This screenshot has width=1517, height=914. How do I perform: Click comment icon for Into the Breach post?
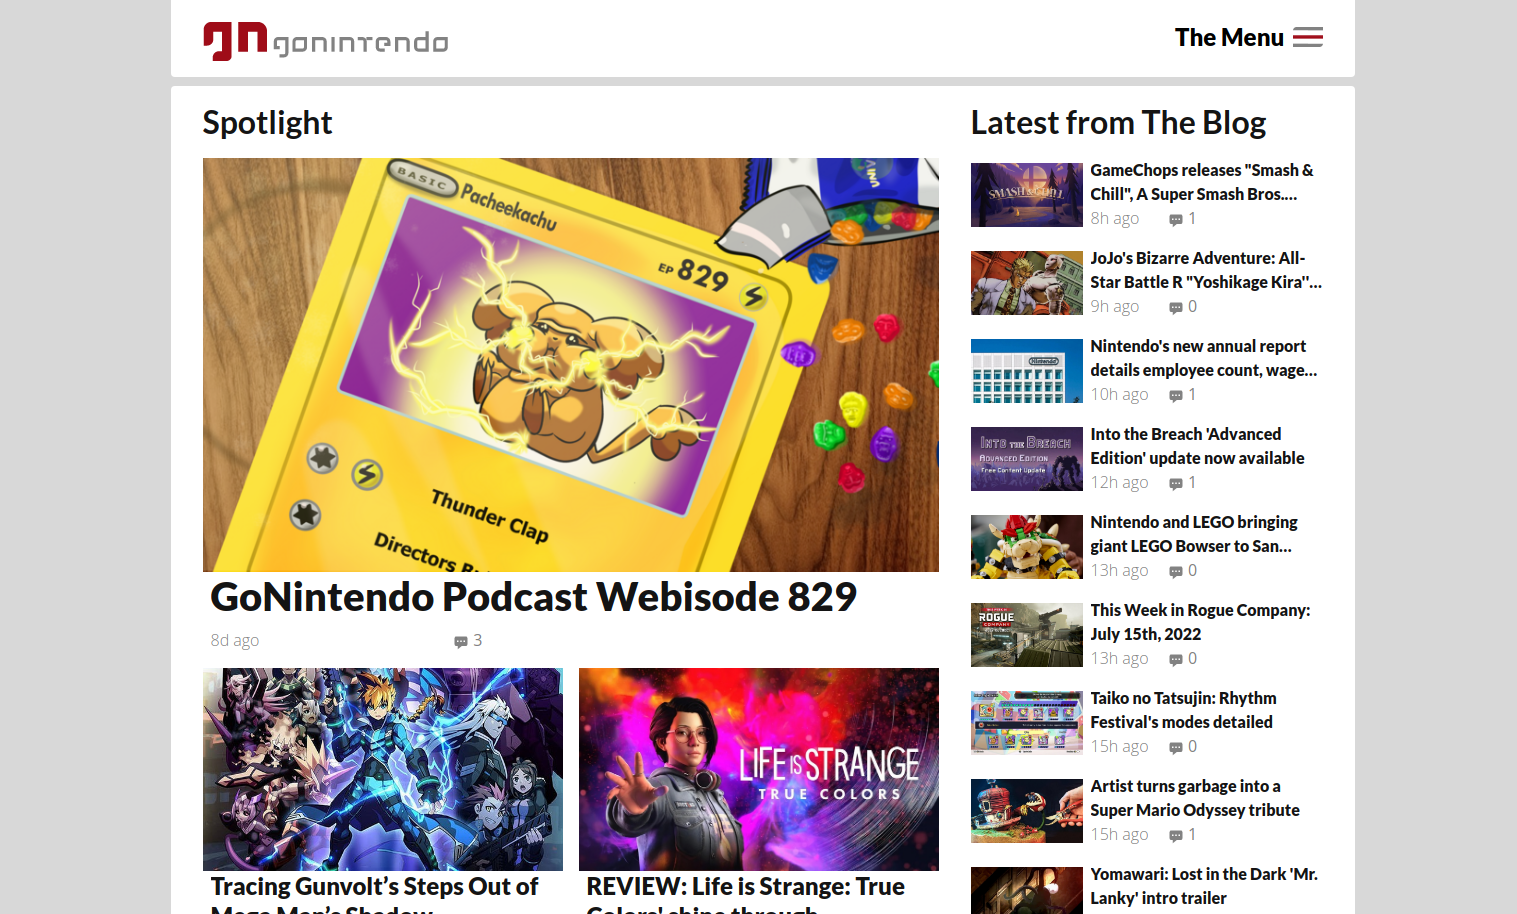1175,483
